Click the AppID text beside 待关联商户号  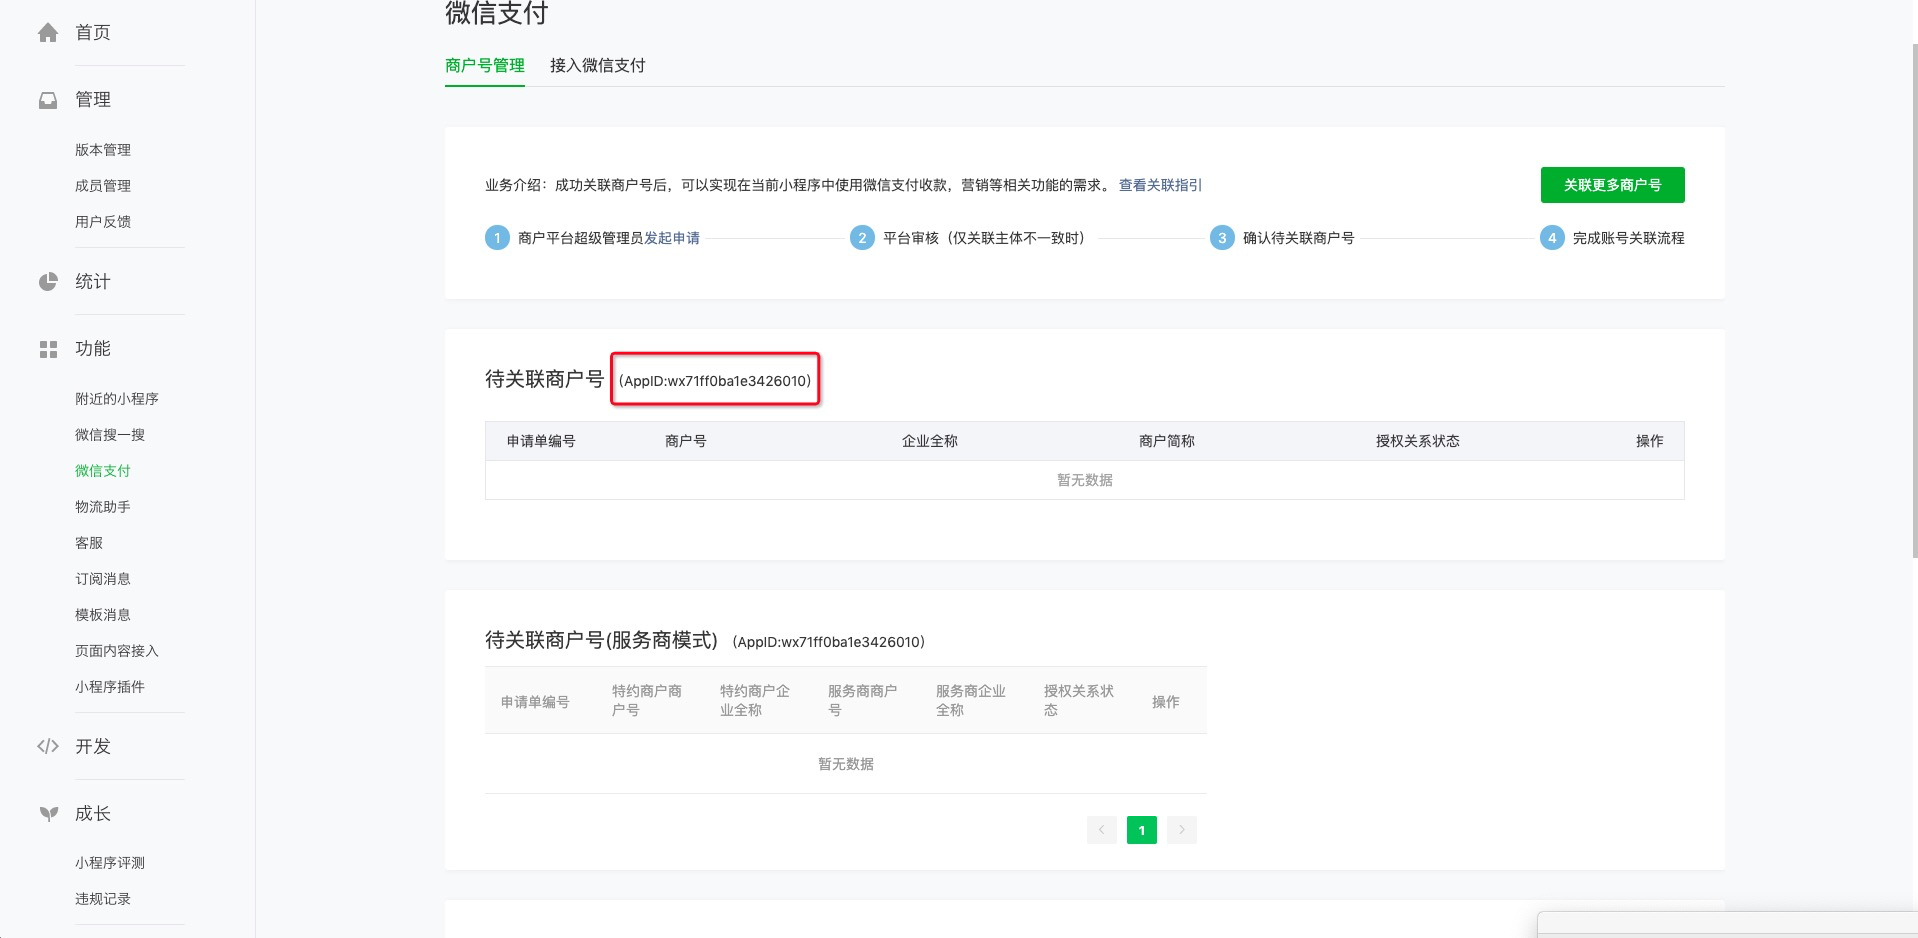715,381
